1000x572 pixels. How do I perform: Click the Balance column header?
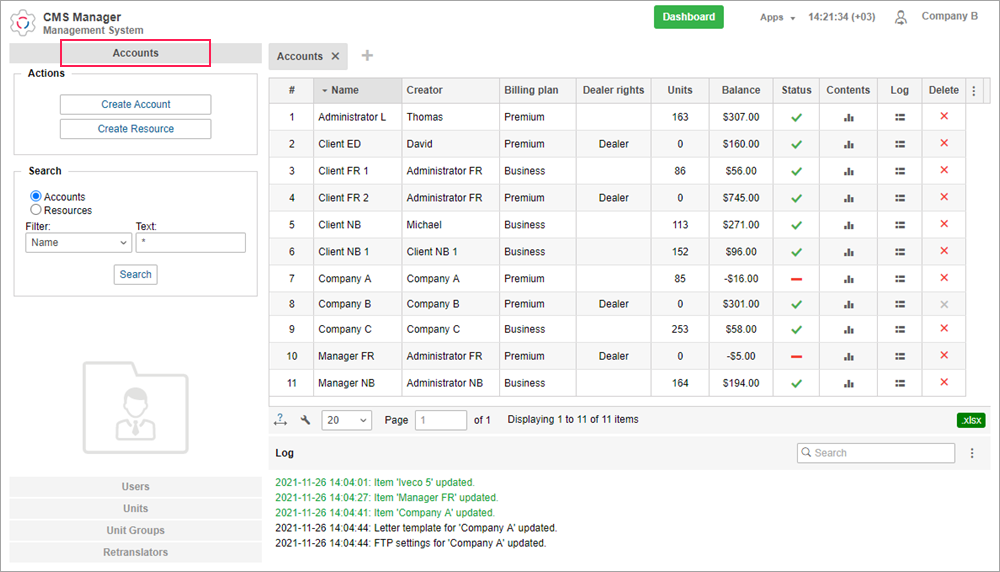[740, 91]
